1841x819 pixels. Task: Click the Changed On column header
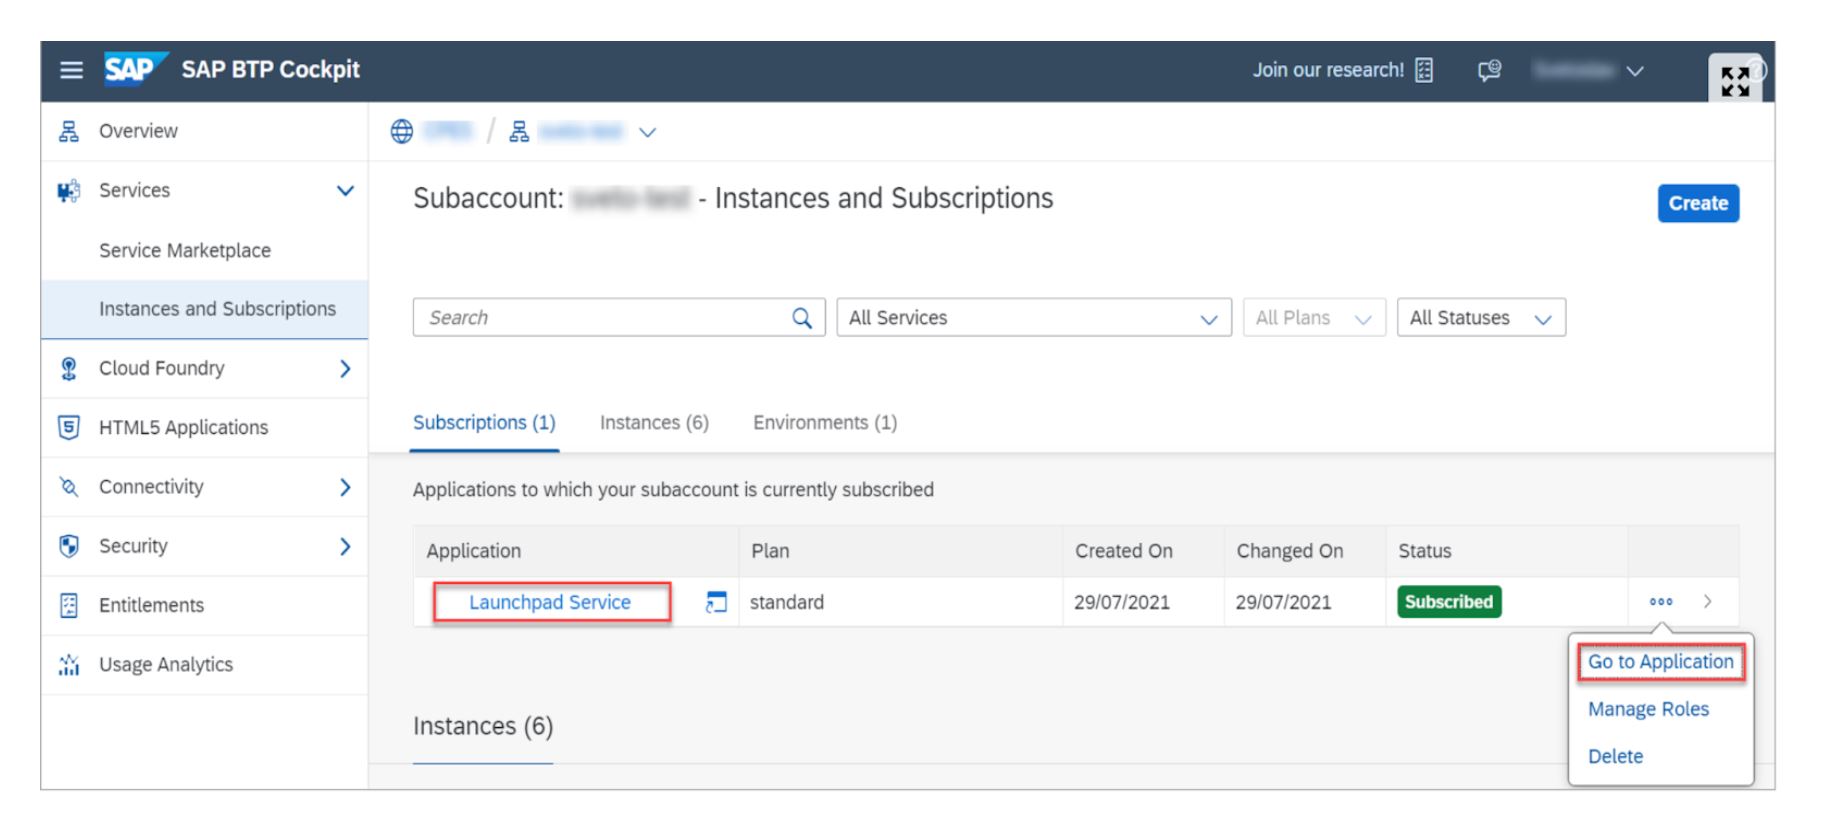click(x=1289, y=551)
